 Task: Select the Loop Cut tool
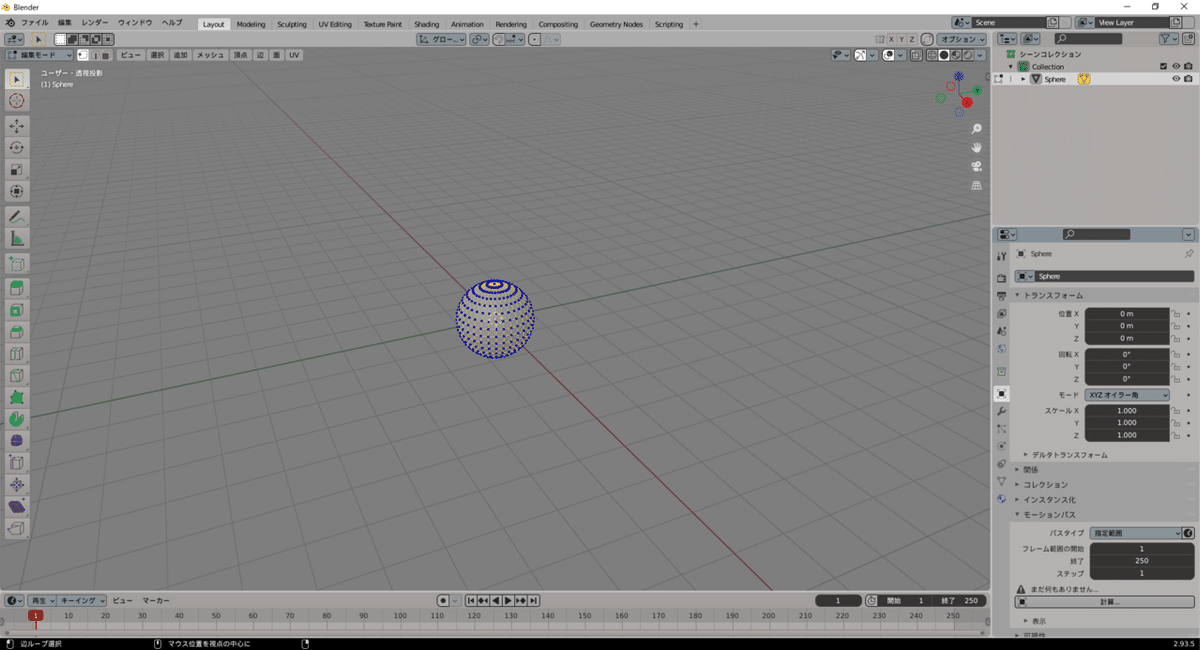pyautogui.click(x=17, y=354)
